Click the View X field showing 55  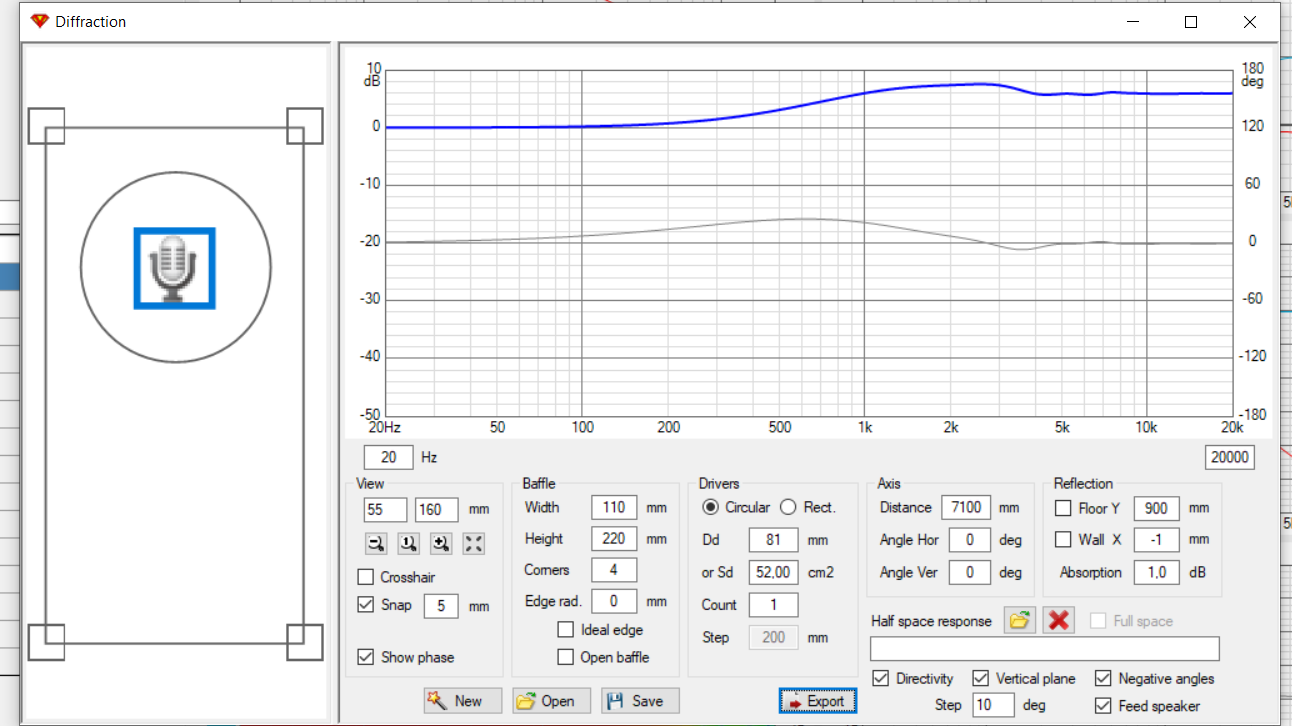coord(386,509)
